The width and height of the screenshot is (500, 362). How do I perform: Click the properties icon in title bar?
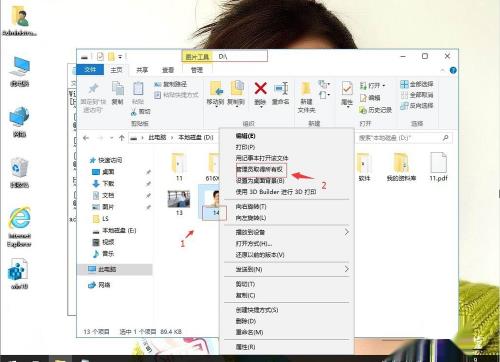(x=100, y=57)
